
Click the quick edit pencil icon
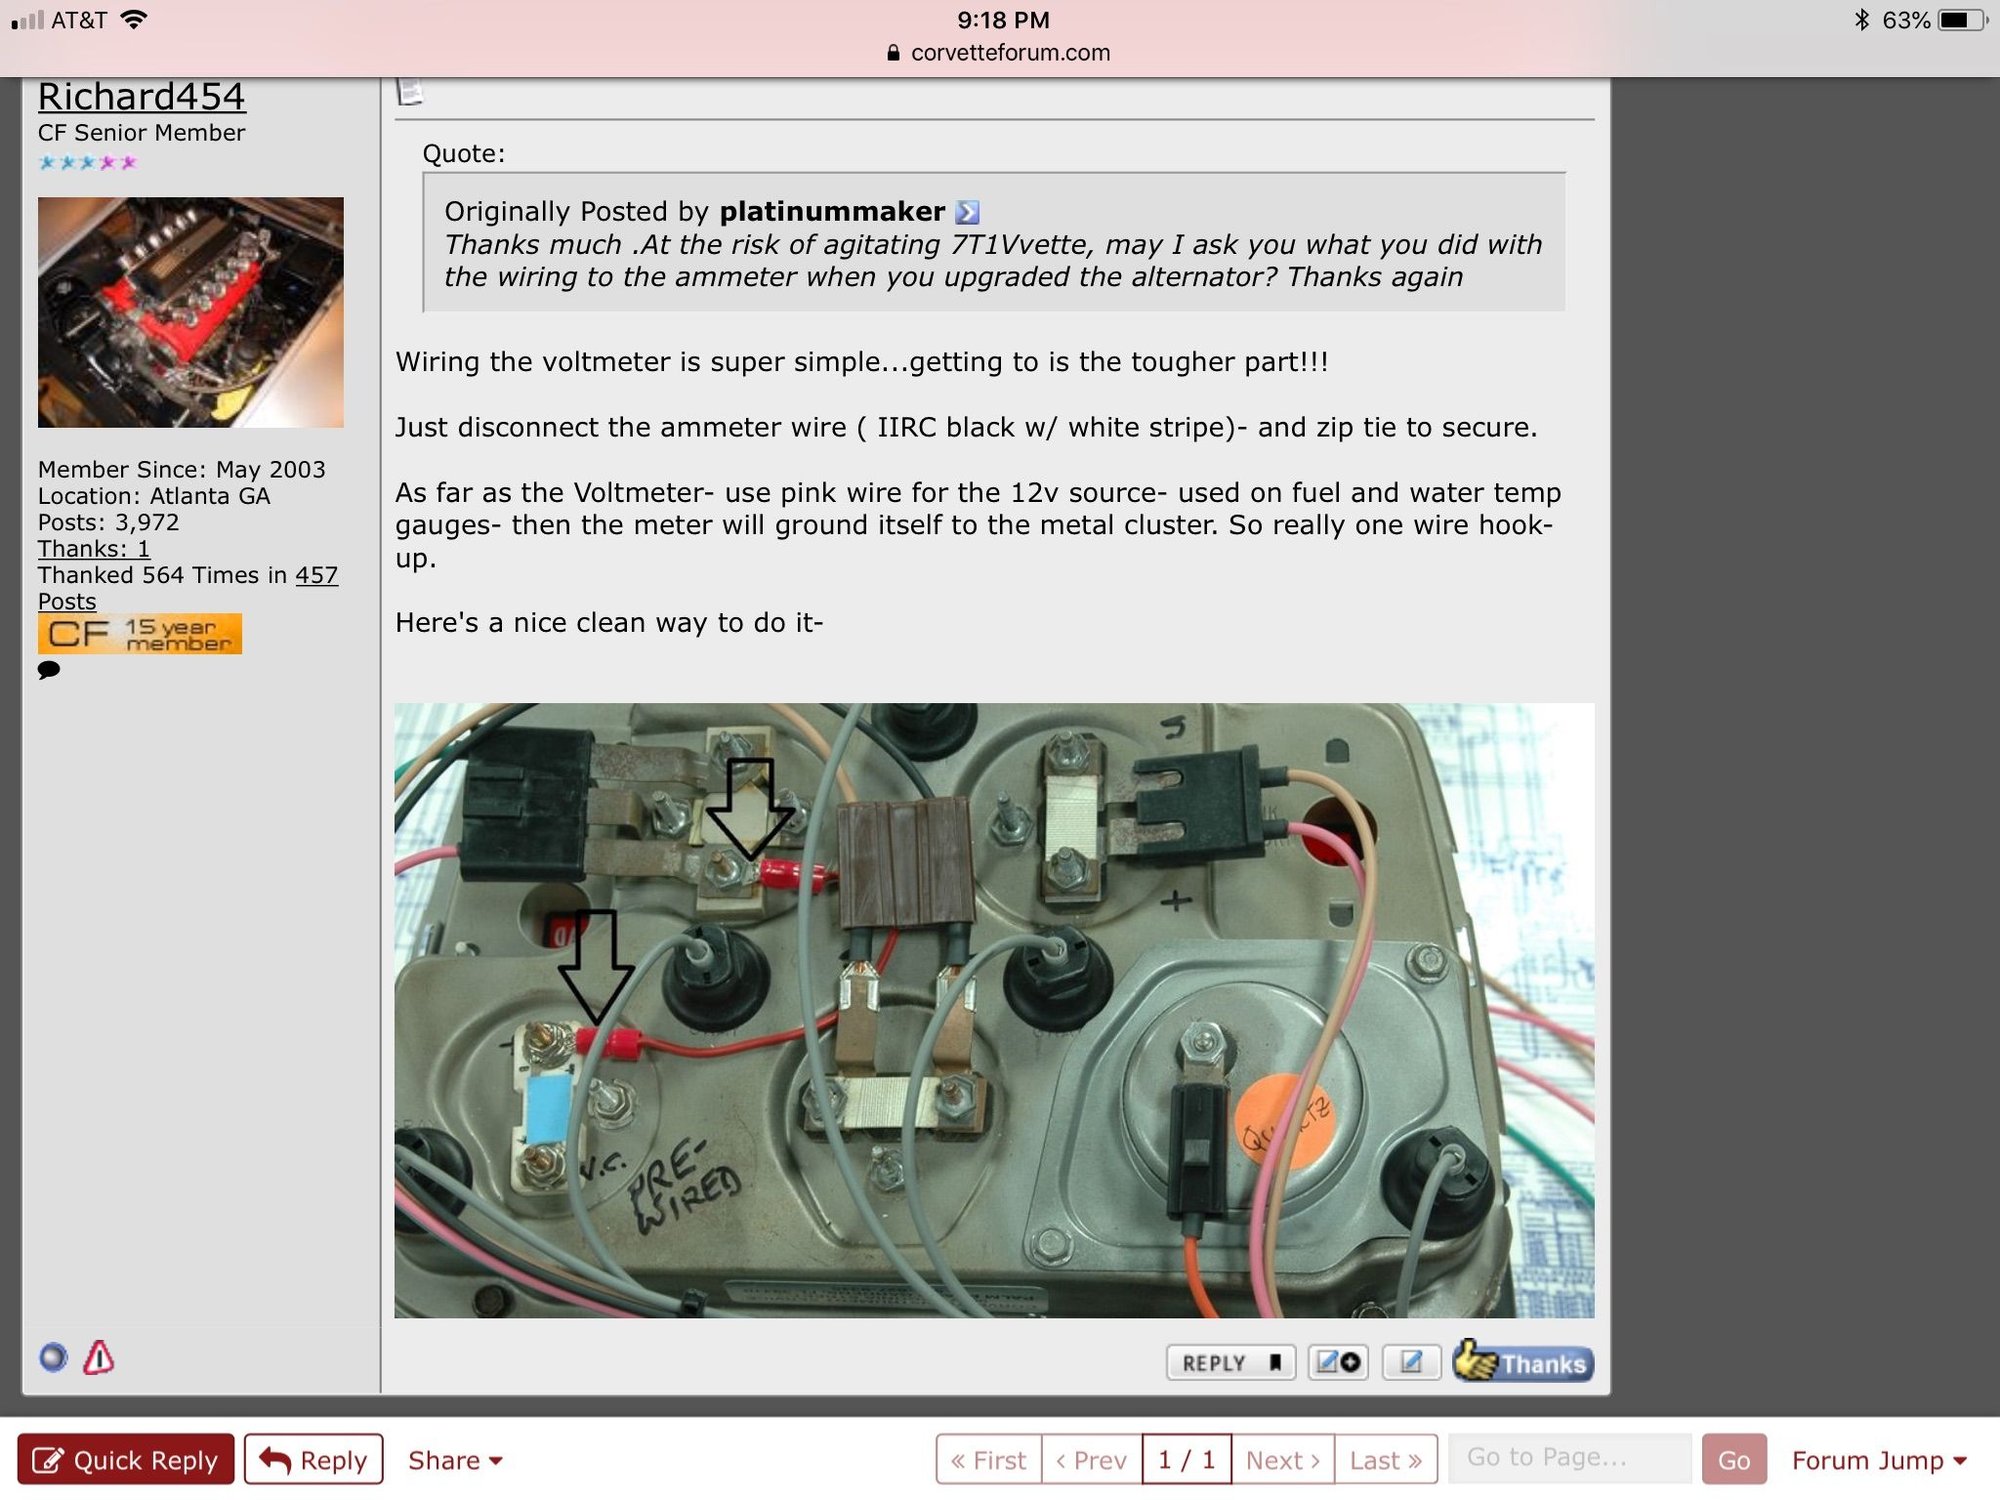[x=1410, y=1362]
